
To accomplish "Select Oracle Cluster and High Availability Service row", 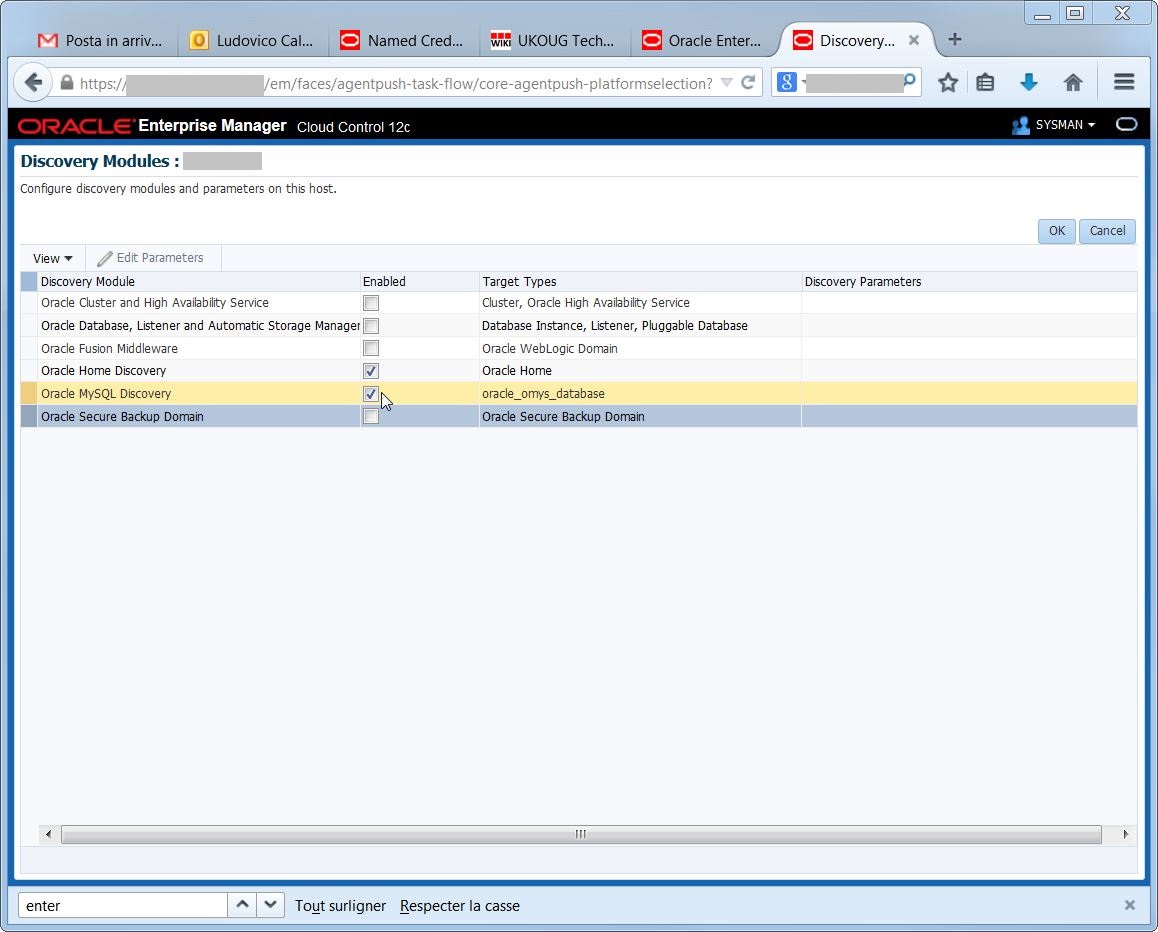I will point(579,303).
